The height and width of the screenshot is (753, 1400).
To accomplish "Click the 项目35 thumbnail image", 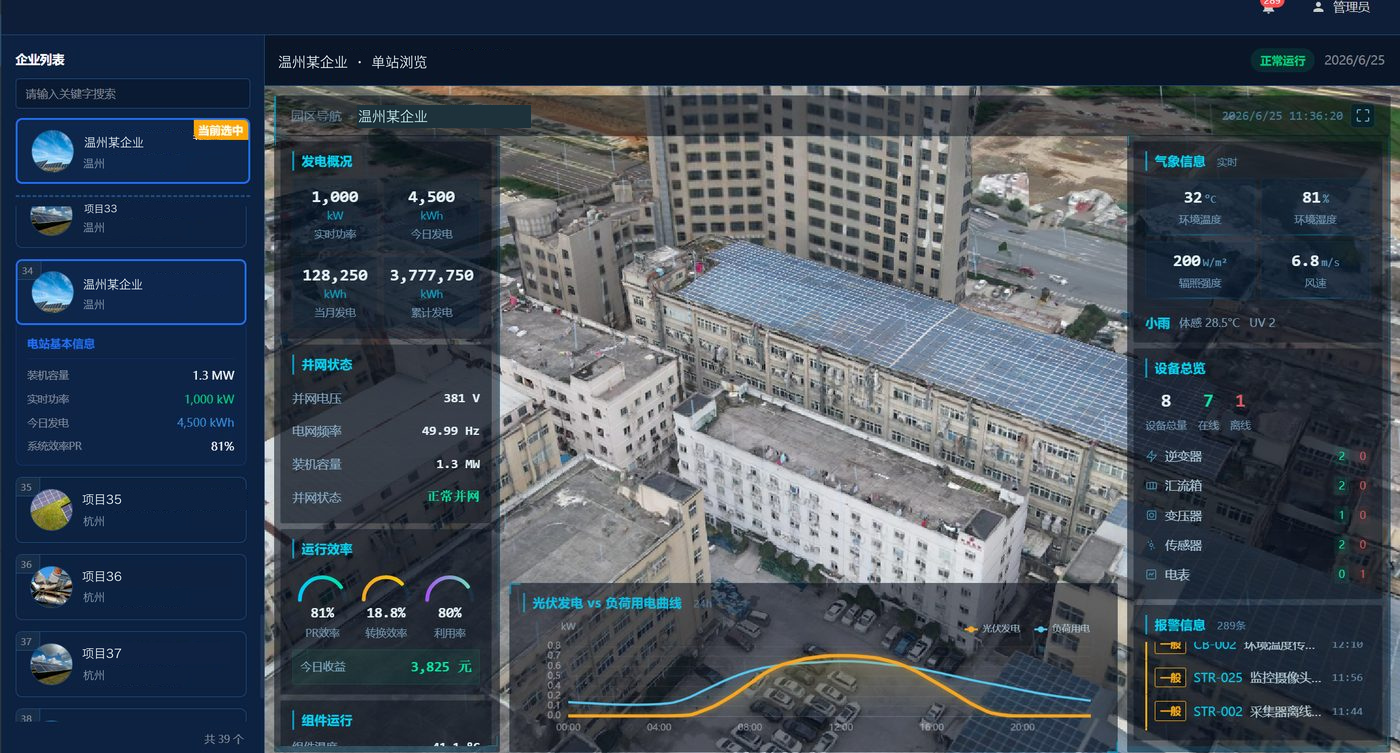I will pyautogui.click(x=52, y=509).
